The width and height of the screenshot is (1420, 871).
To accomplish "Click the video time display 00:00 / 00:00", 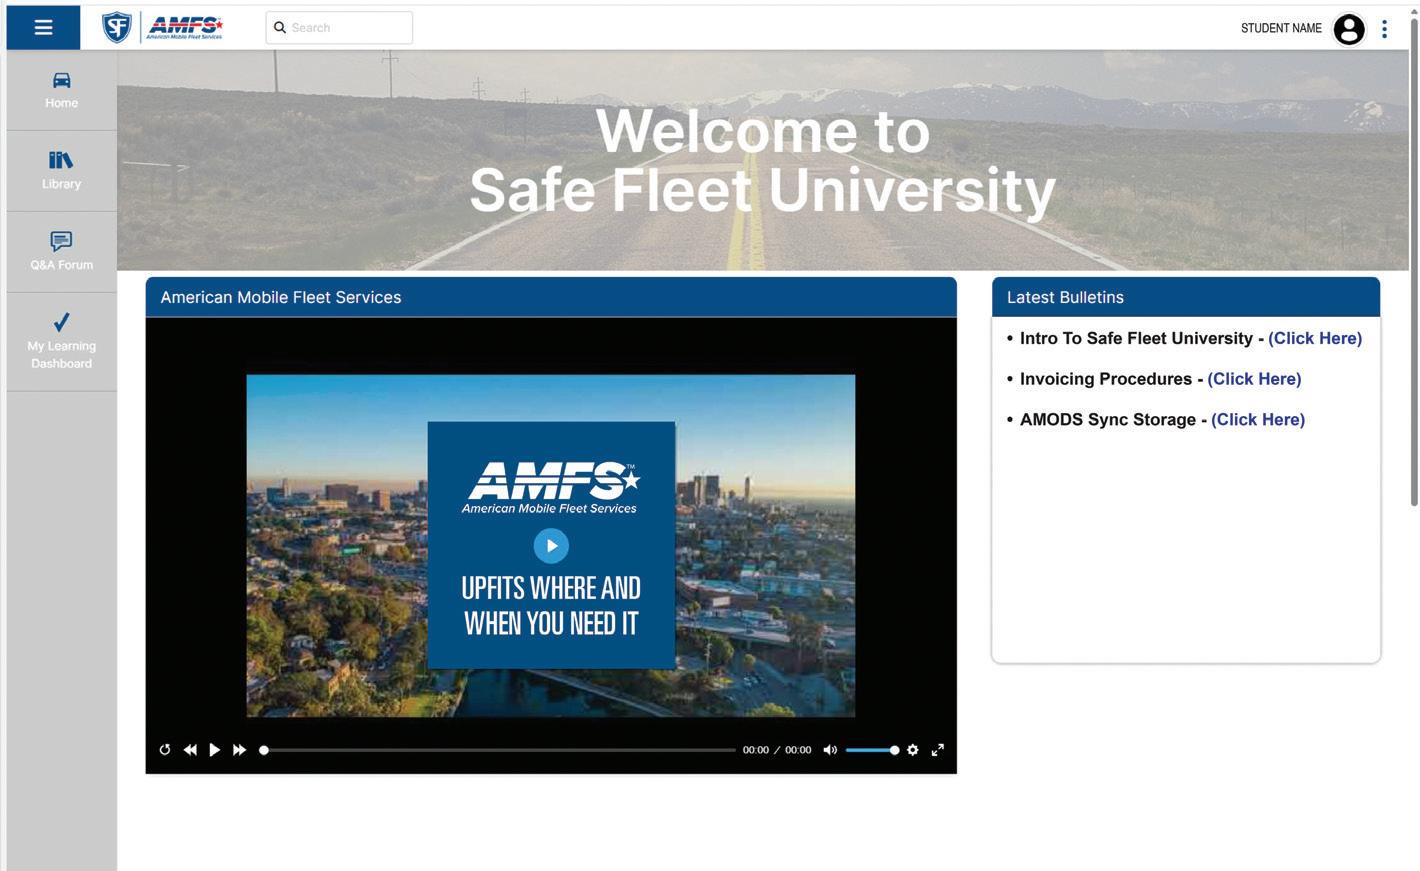I will (x=777, y=750).
